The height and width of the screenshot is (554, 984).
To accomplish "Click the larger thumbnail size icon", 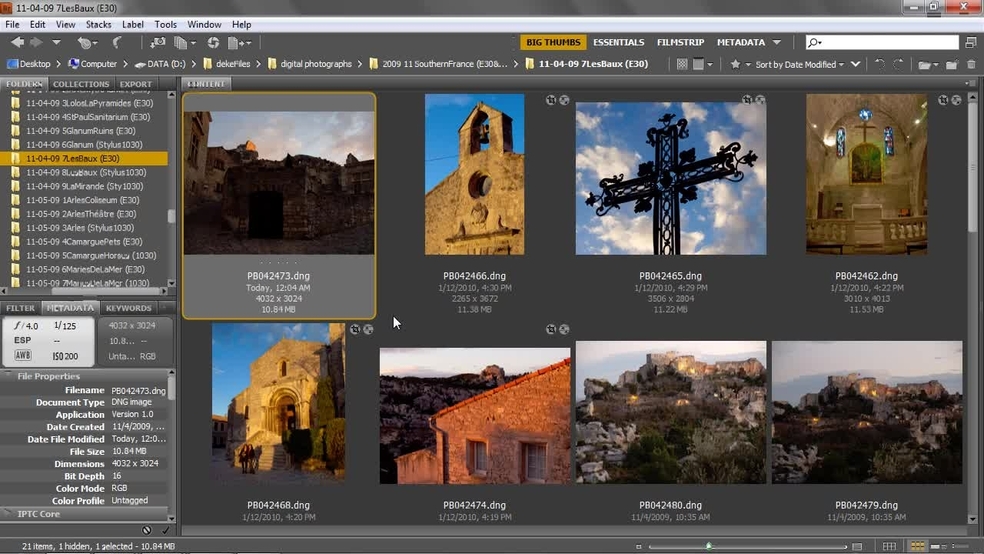I will click(857, 546).
